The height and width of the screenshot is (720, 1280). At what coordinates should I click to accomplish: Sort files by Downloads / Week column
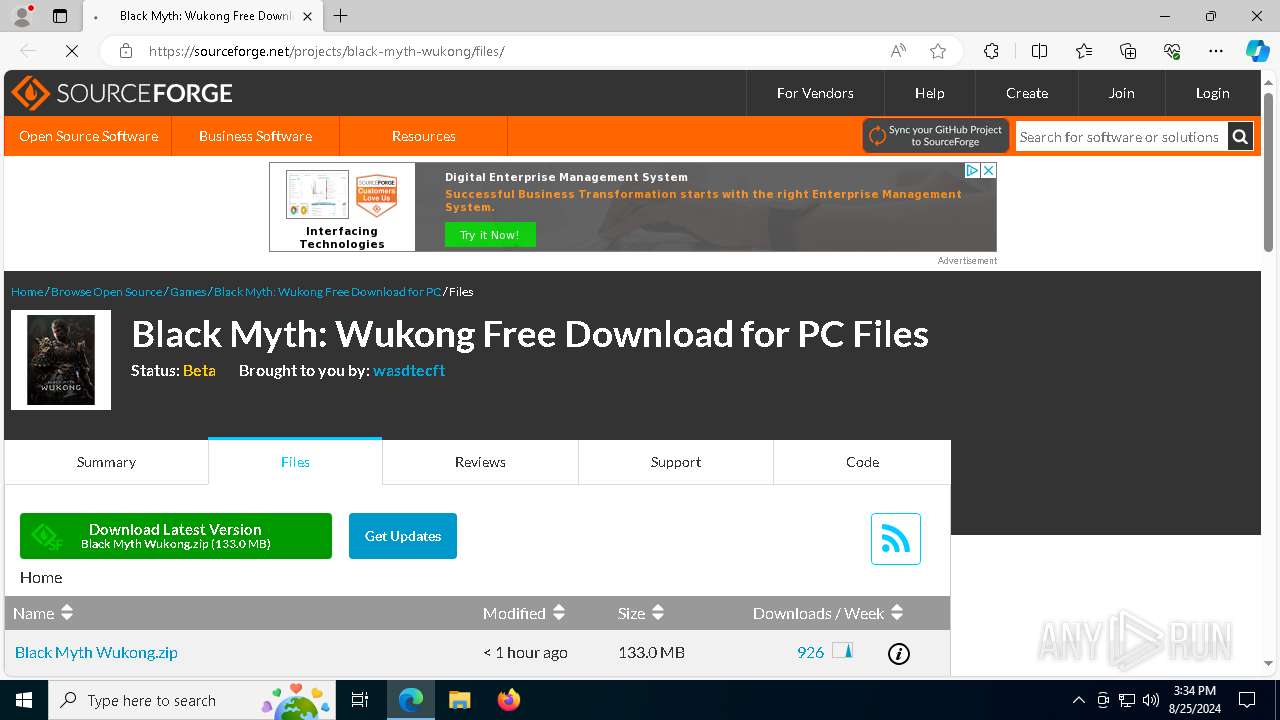pyautogui.click(x=828, y=613)
